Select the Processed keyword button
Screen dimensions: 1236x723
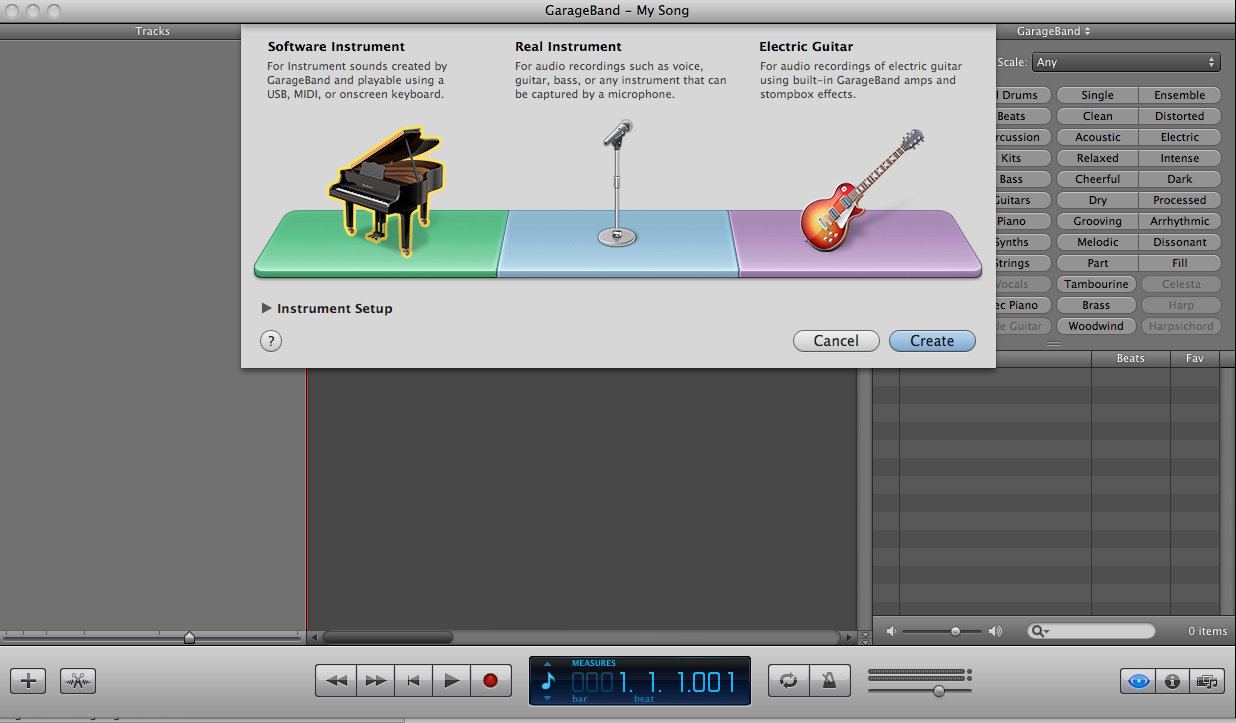click(1180, 200)
